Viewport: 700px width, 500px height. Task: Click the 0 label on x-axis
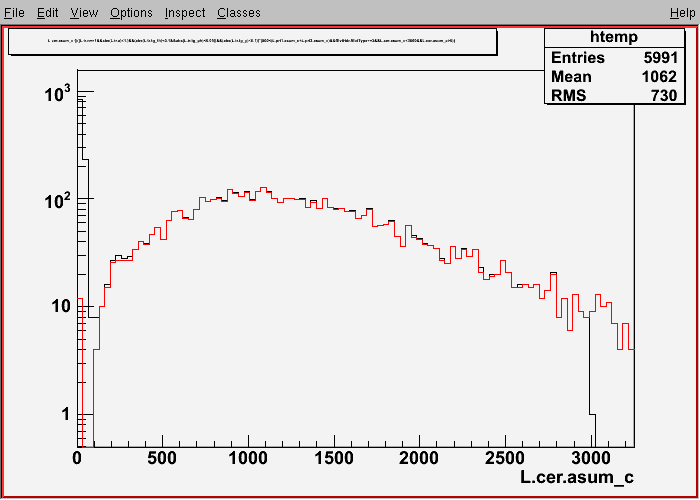(77, 458)
